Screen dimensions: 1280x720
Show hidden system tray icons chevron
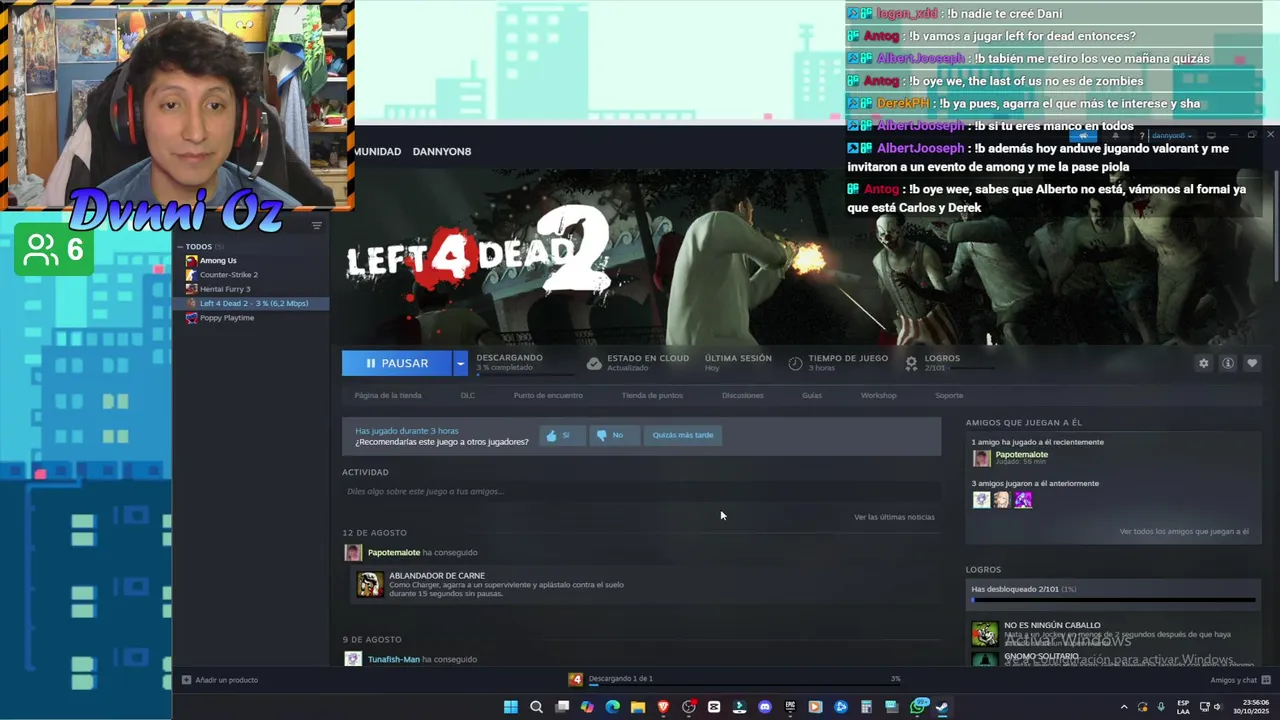coord(1123,707)
